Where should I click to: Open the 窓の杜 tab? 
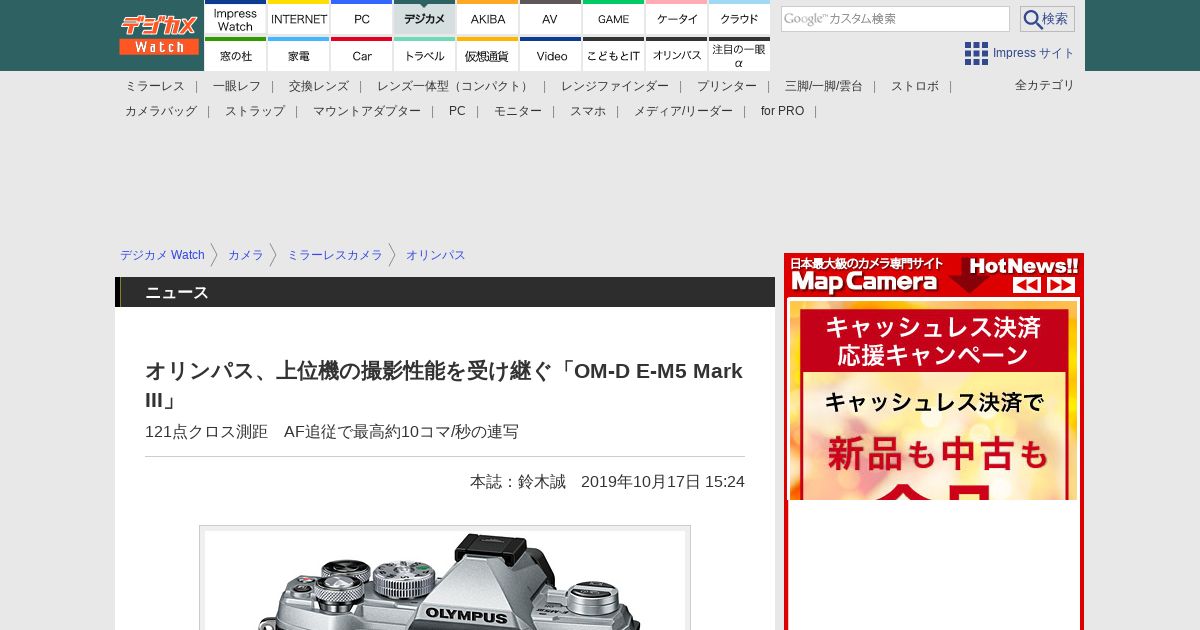pyautogui.click(x=236, y=54)
